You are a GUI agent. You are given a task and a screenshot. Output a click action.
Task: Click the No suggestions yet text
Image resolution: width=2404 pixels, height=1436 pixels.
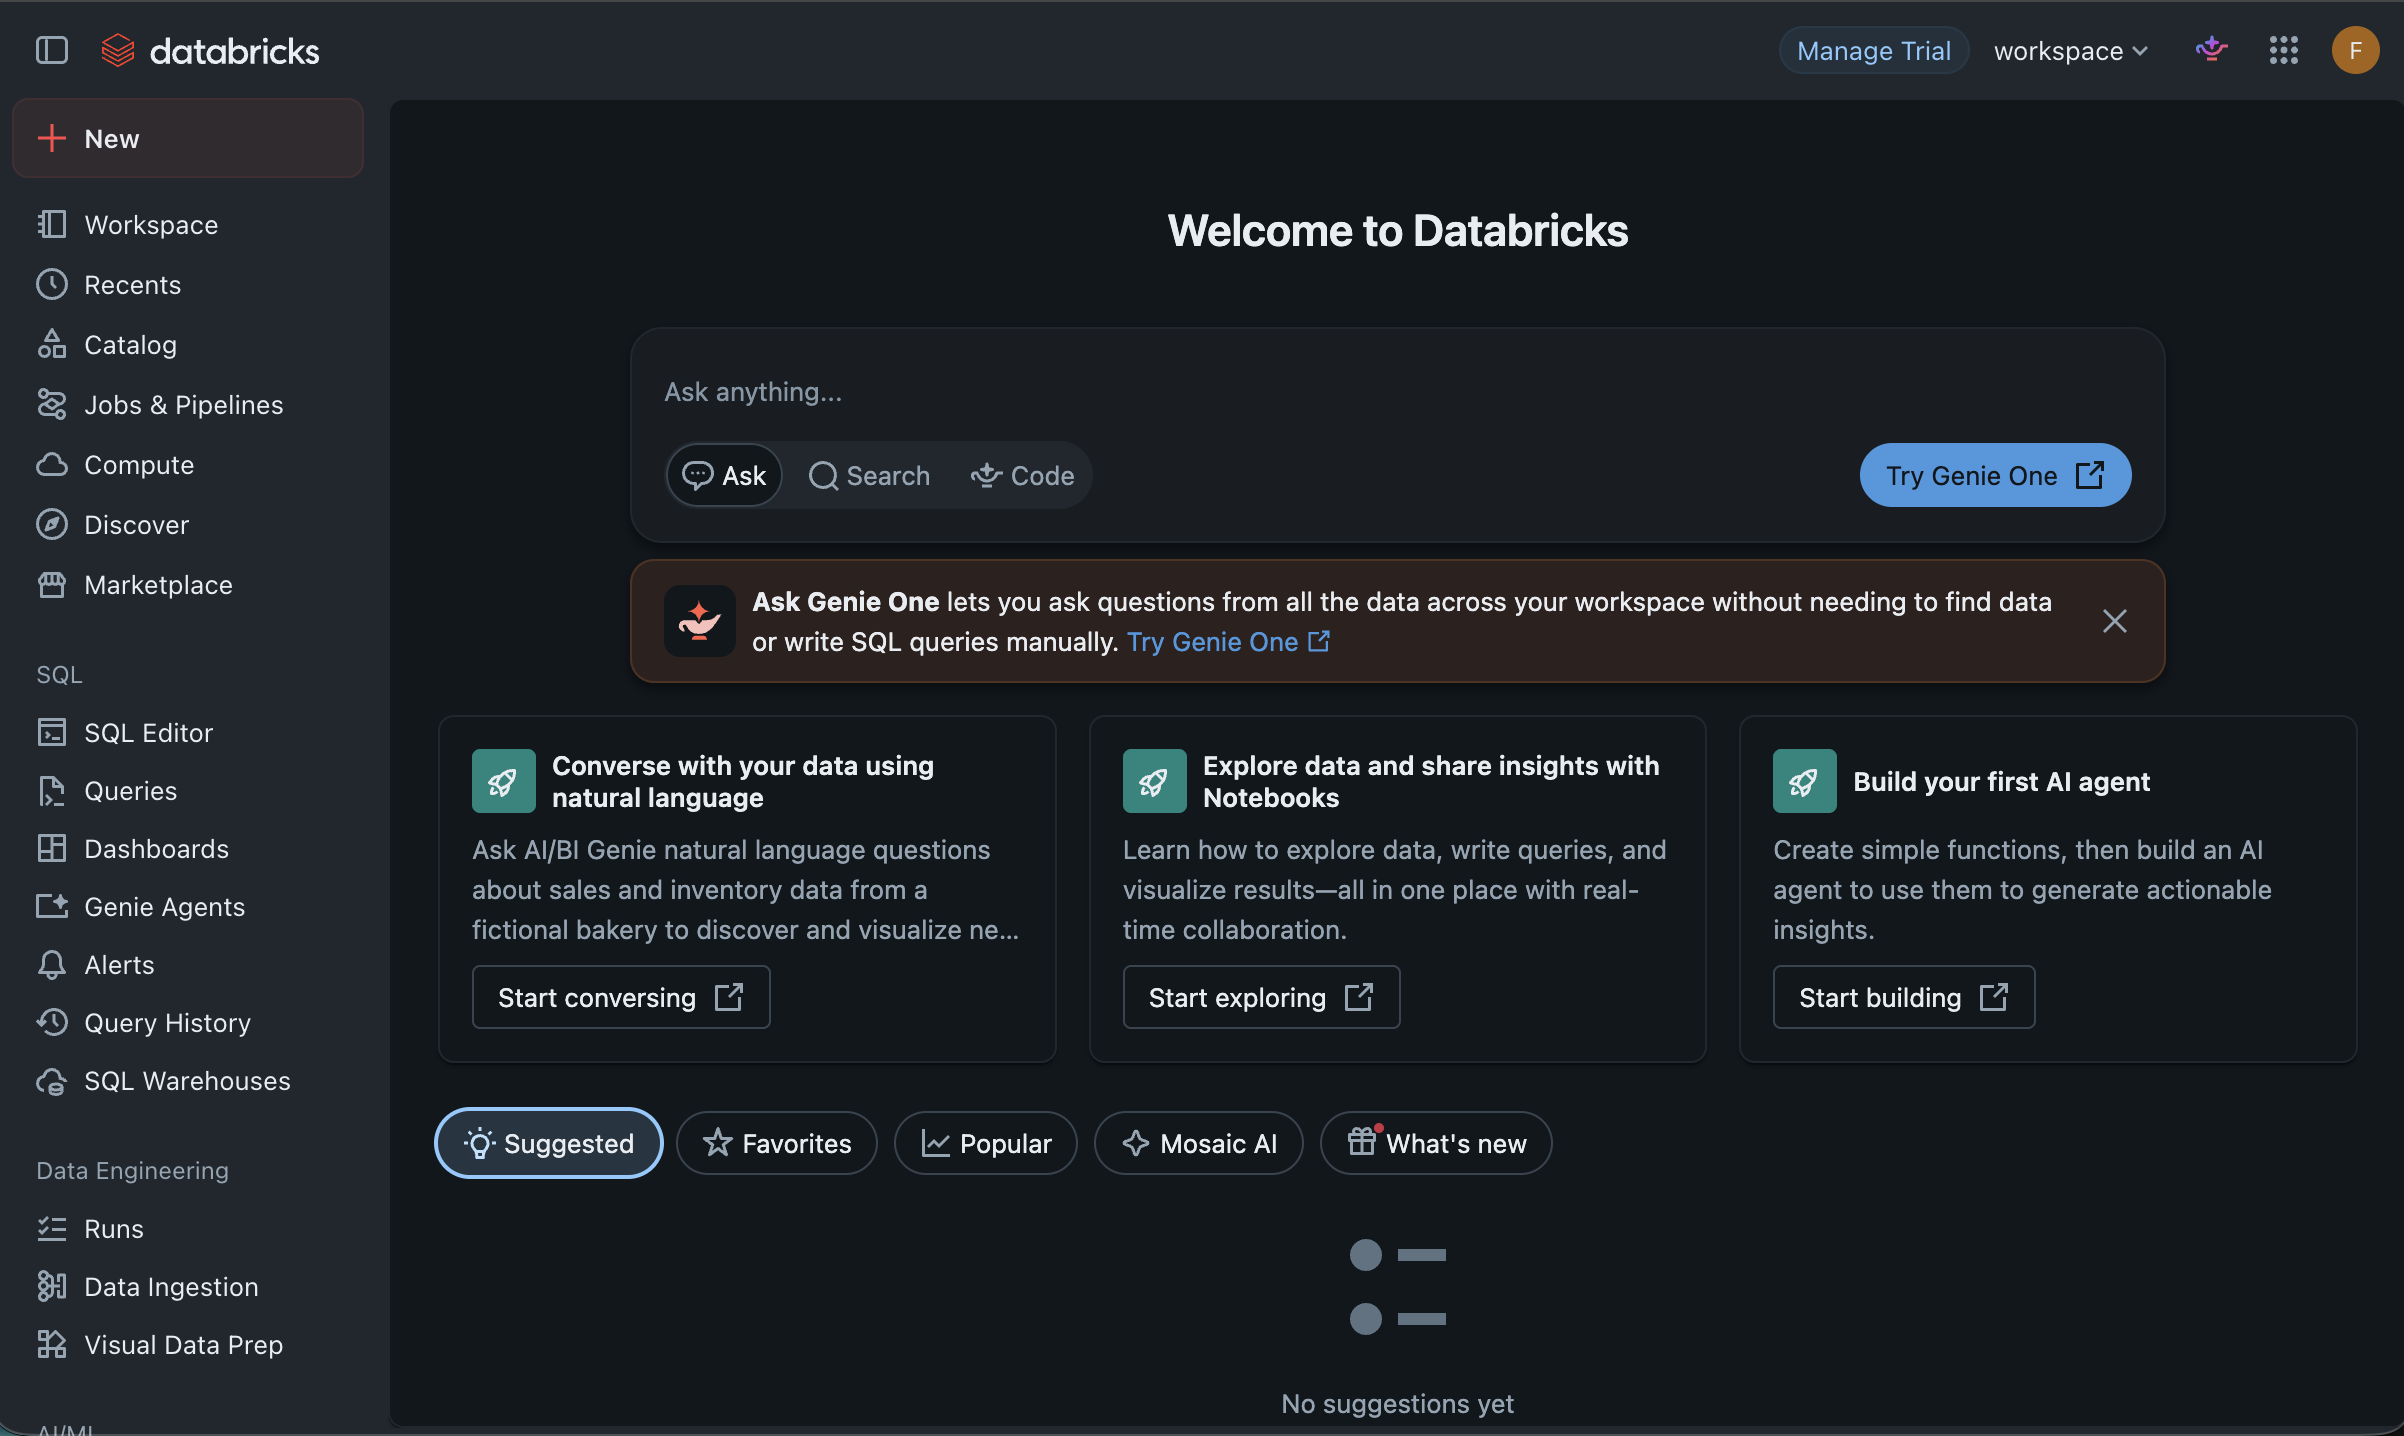[x=1397, y=1403]
